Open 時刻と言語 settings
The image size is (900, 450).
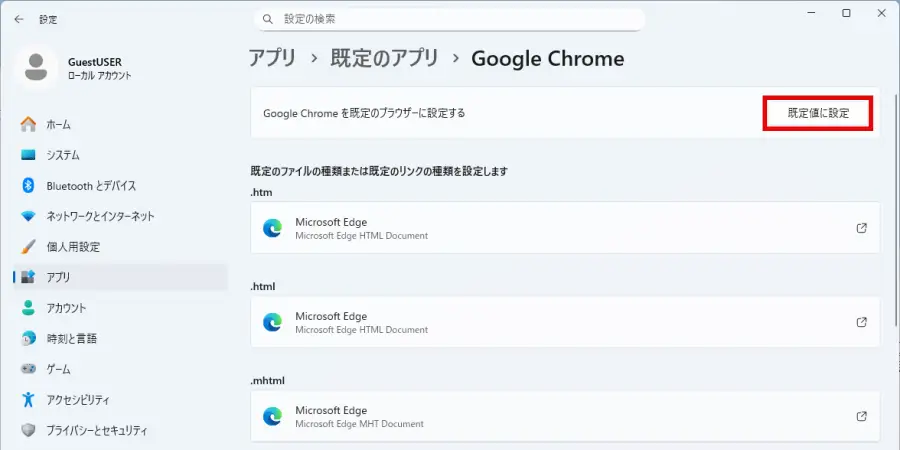(x=120, y=338)
